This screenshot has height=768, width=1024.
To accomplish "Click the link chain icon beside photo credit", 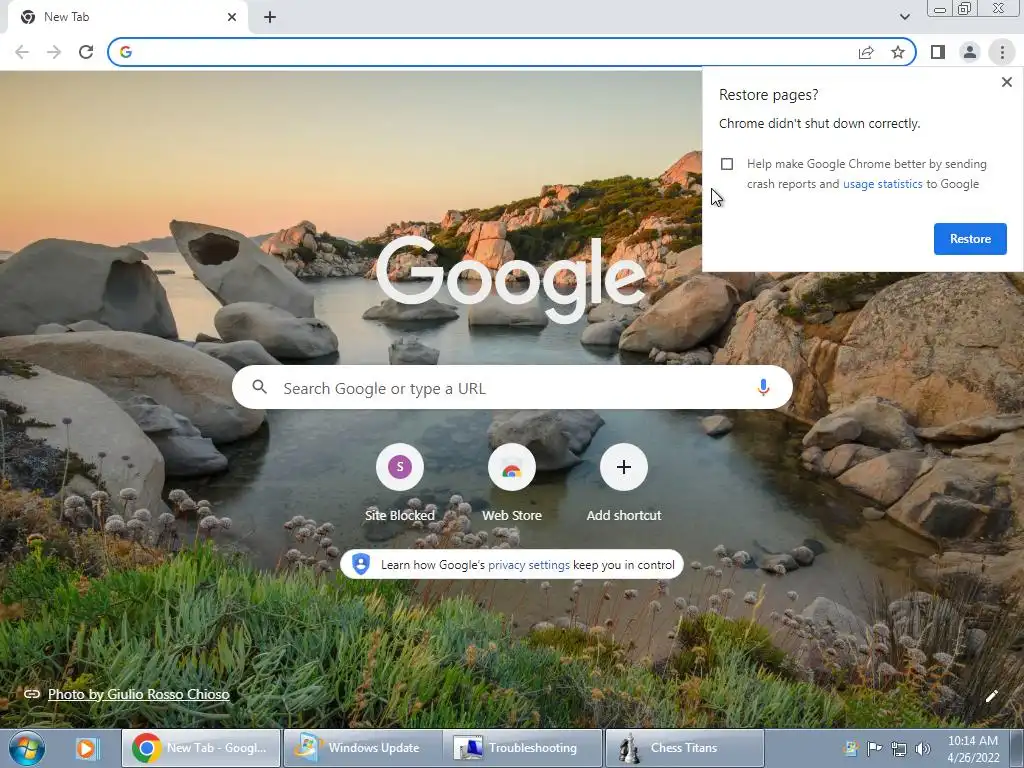I will [31, 694].
